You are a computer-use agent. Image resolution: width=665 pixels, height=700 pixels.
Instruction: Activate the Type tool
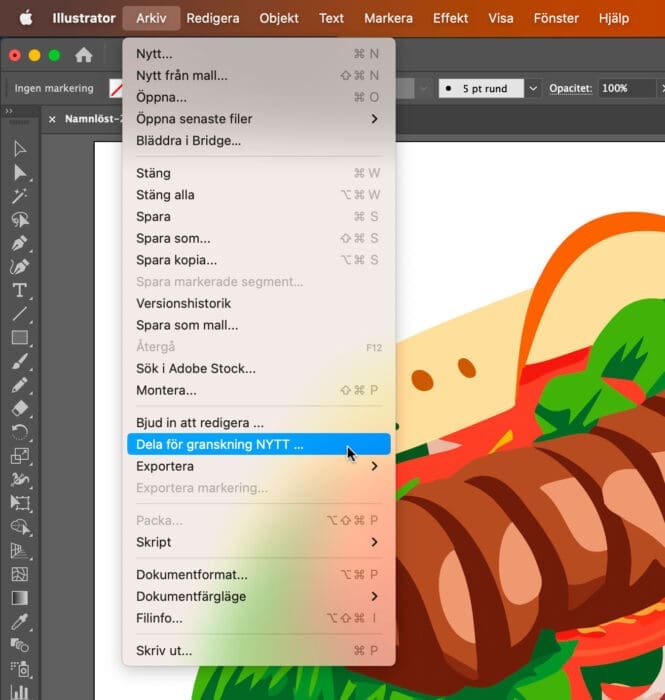(20, 291)
